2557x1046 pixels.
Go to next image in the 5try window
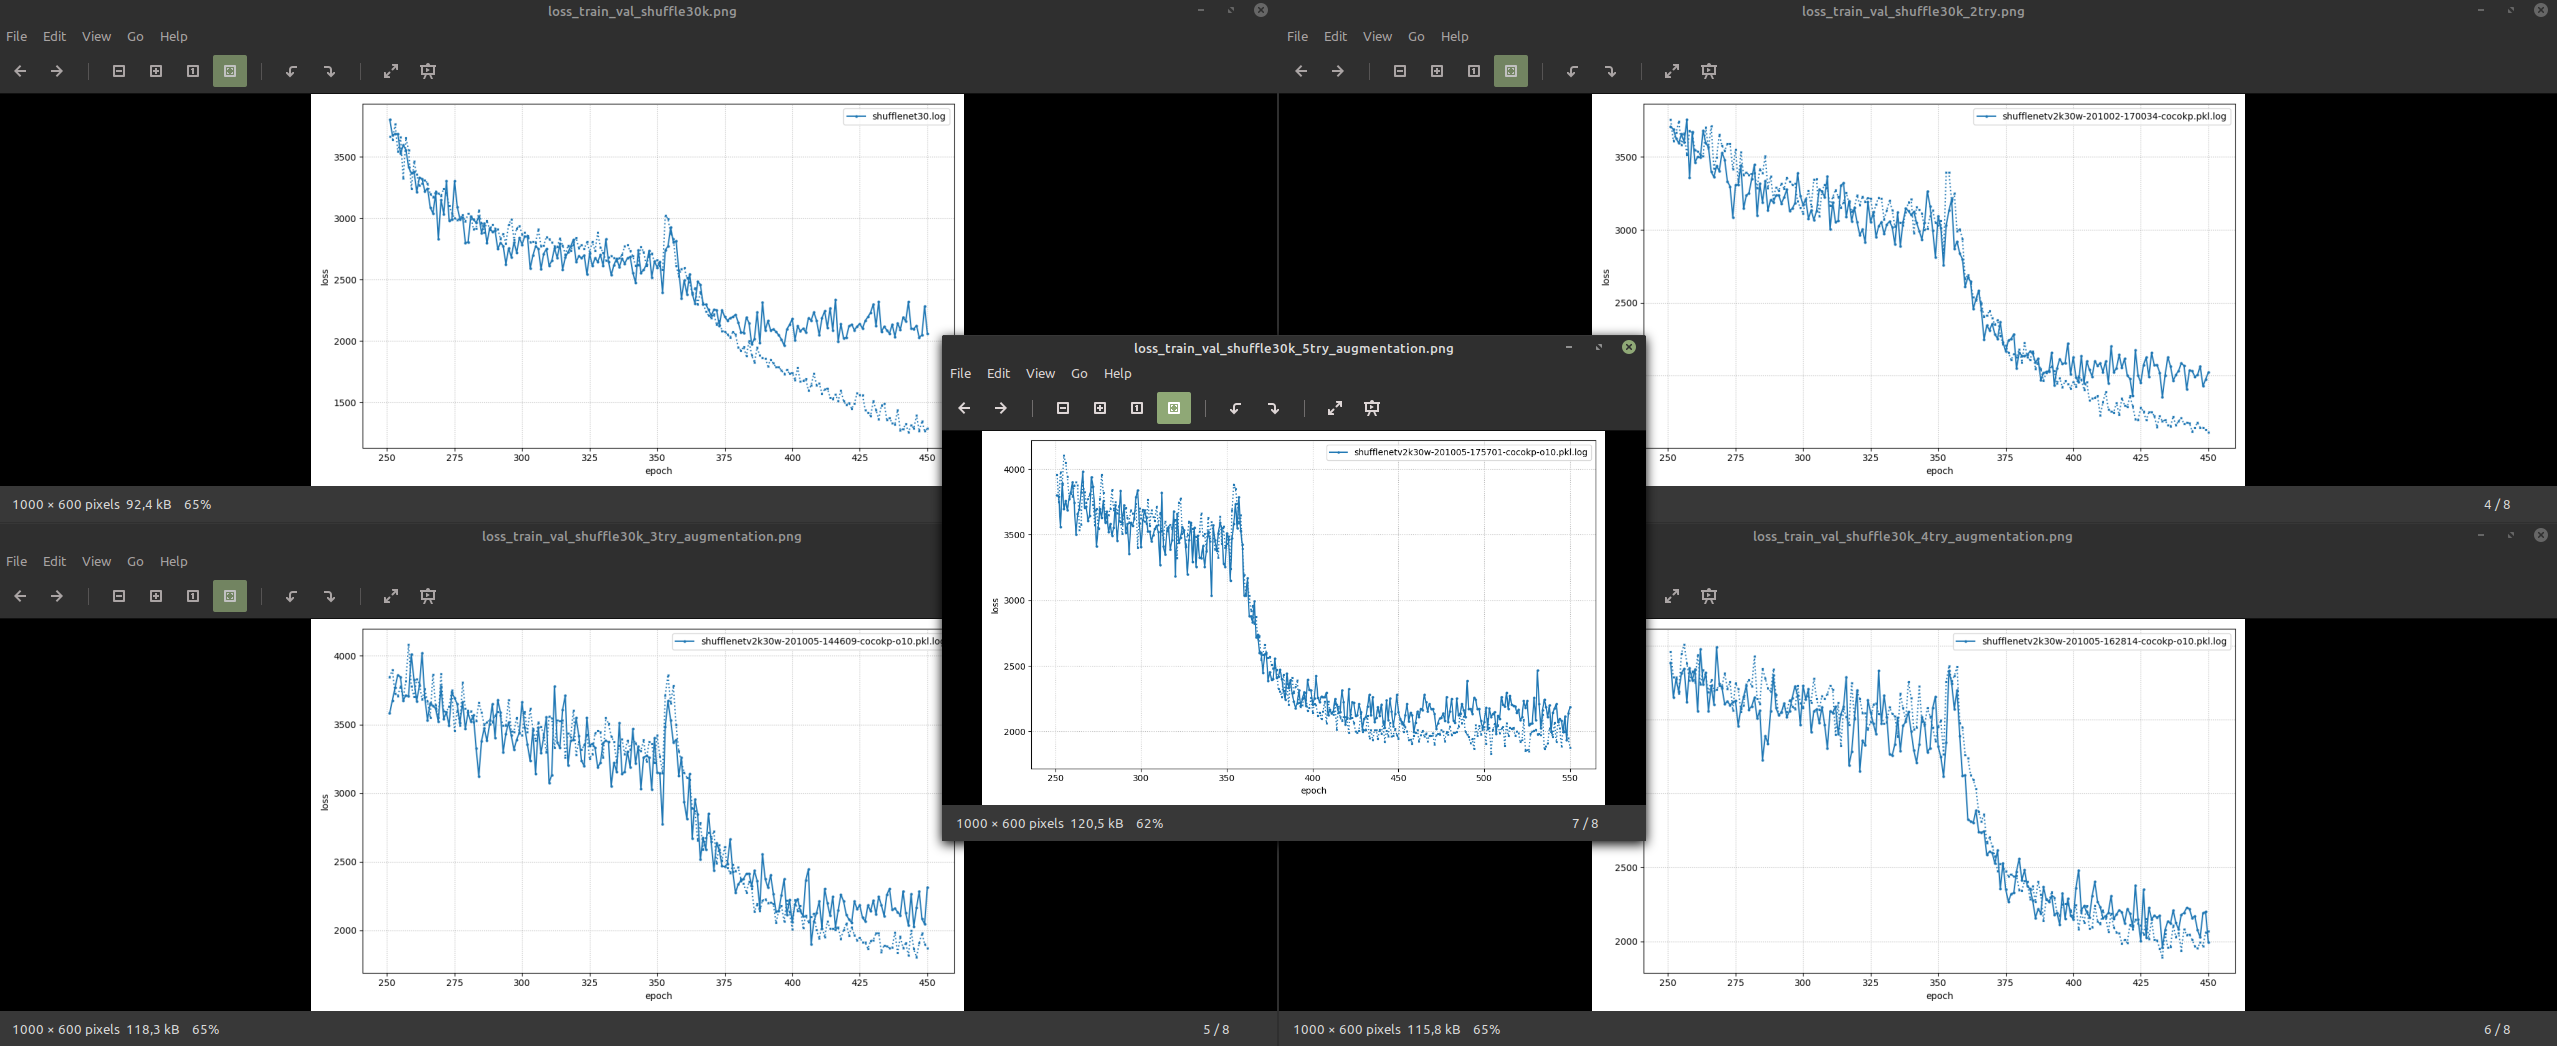point(1000,408)
